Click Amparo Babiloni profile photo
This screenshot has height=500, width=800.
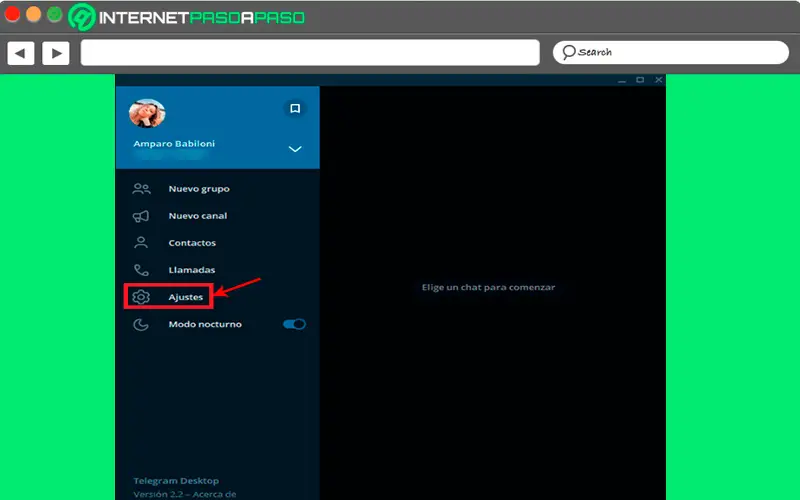click(147, 113)
